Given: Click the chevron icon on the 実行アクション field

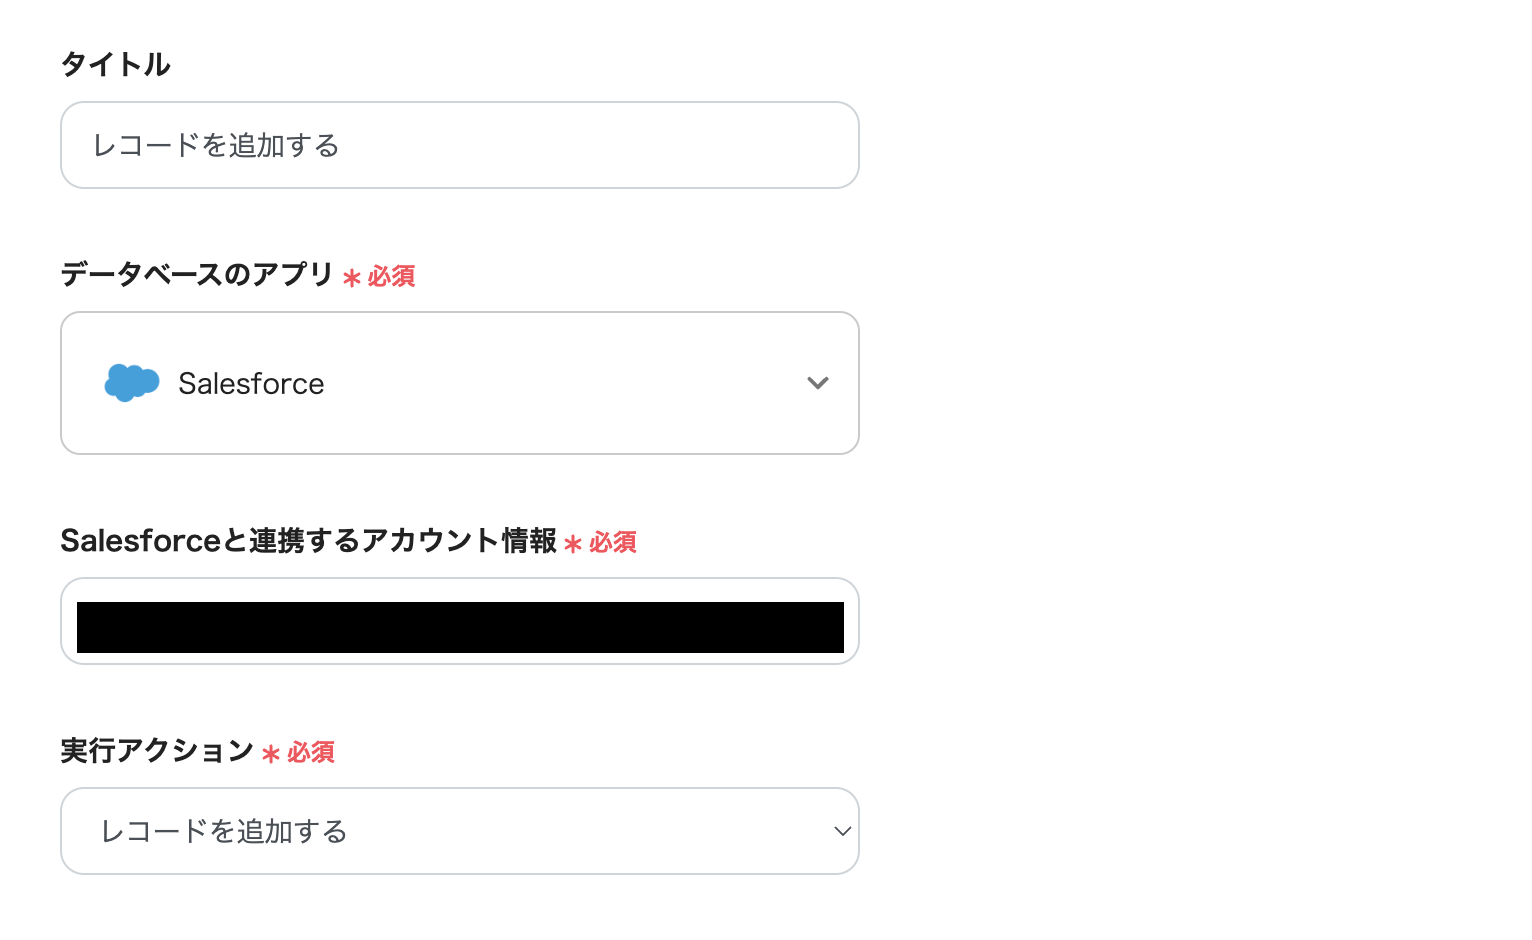Looking at the screenshot, I should (x=841, y=831).
